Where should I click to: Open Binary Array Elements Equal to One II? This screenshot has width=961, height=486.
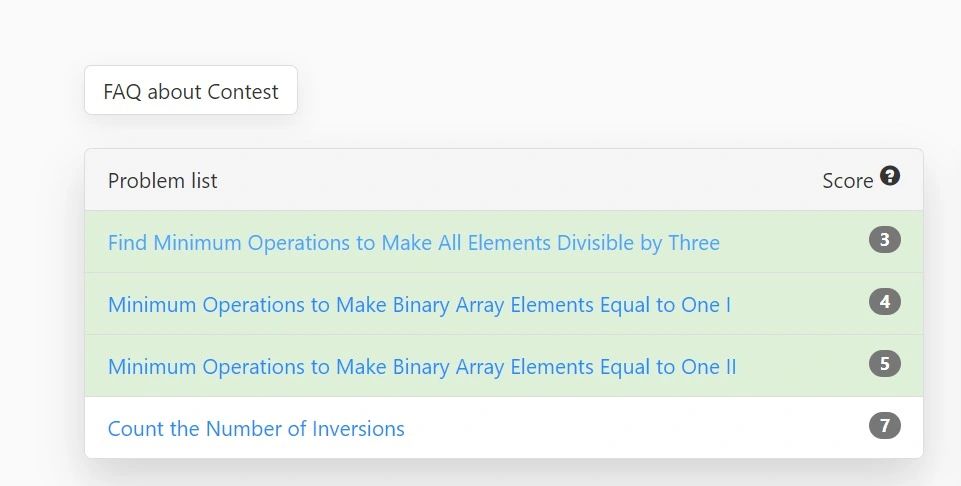coord(421,367)
